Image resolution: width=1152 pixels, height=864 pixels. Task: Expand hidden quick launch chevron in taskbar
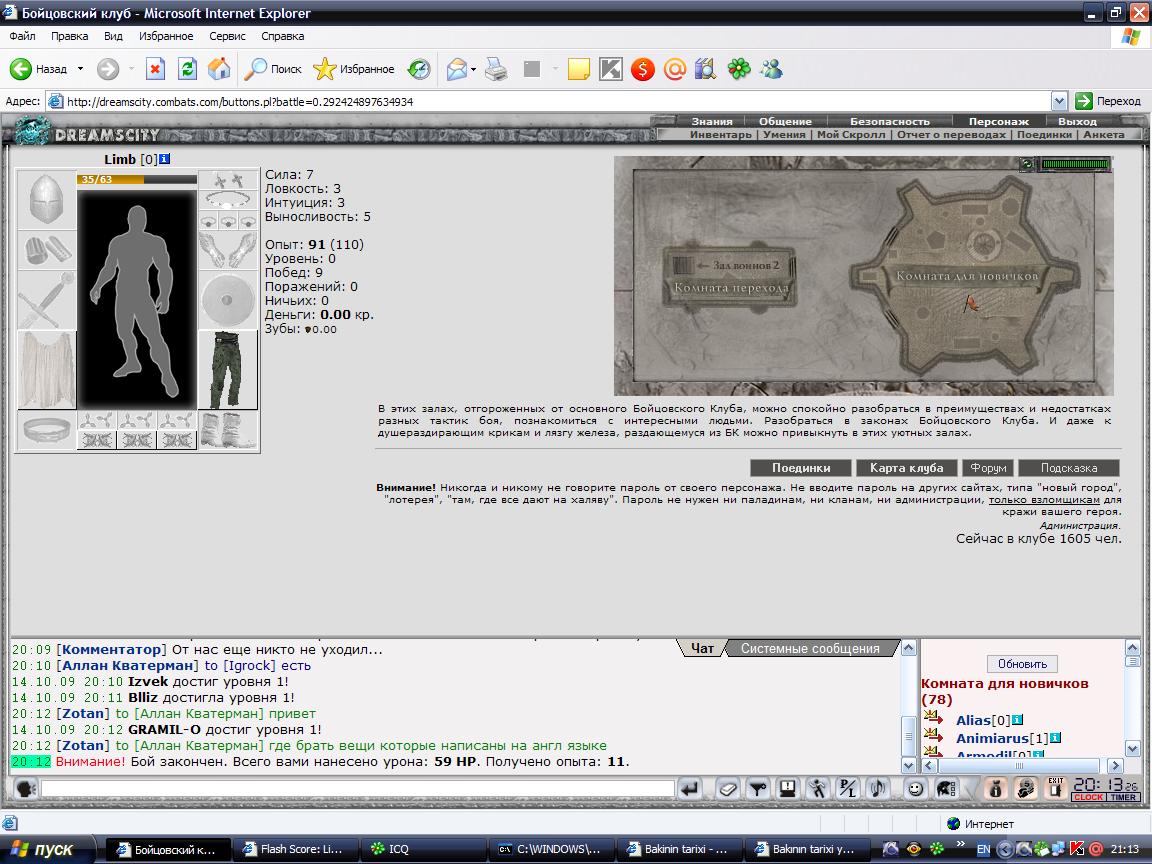(960, 844)
